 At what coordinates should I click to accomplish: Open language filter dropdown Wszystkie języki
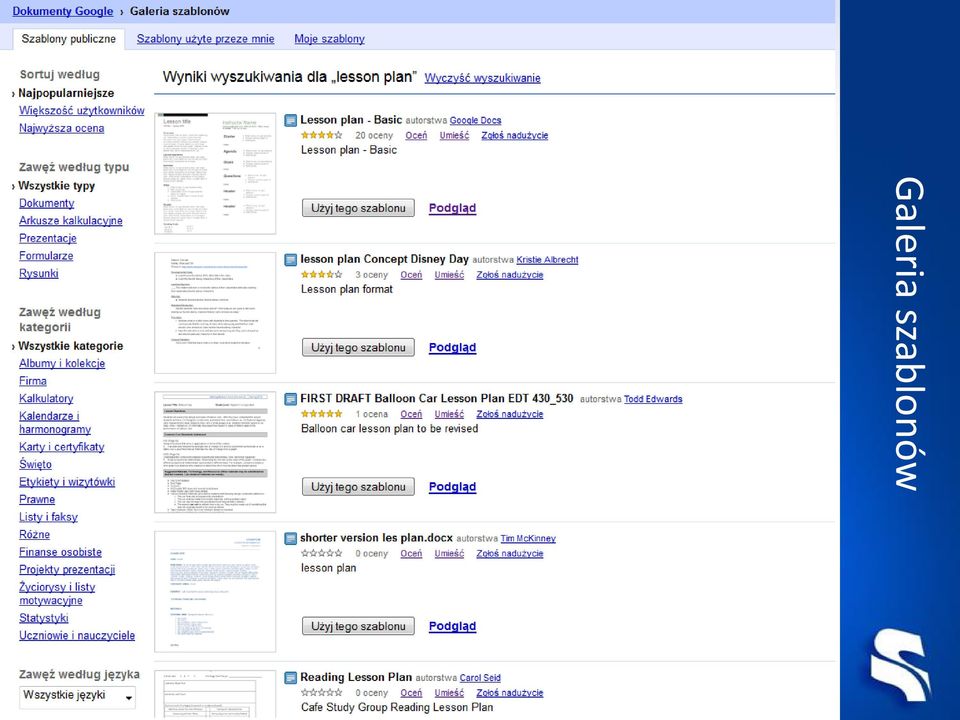[x=77, y=697]
